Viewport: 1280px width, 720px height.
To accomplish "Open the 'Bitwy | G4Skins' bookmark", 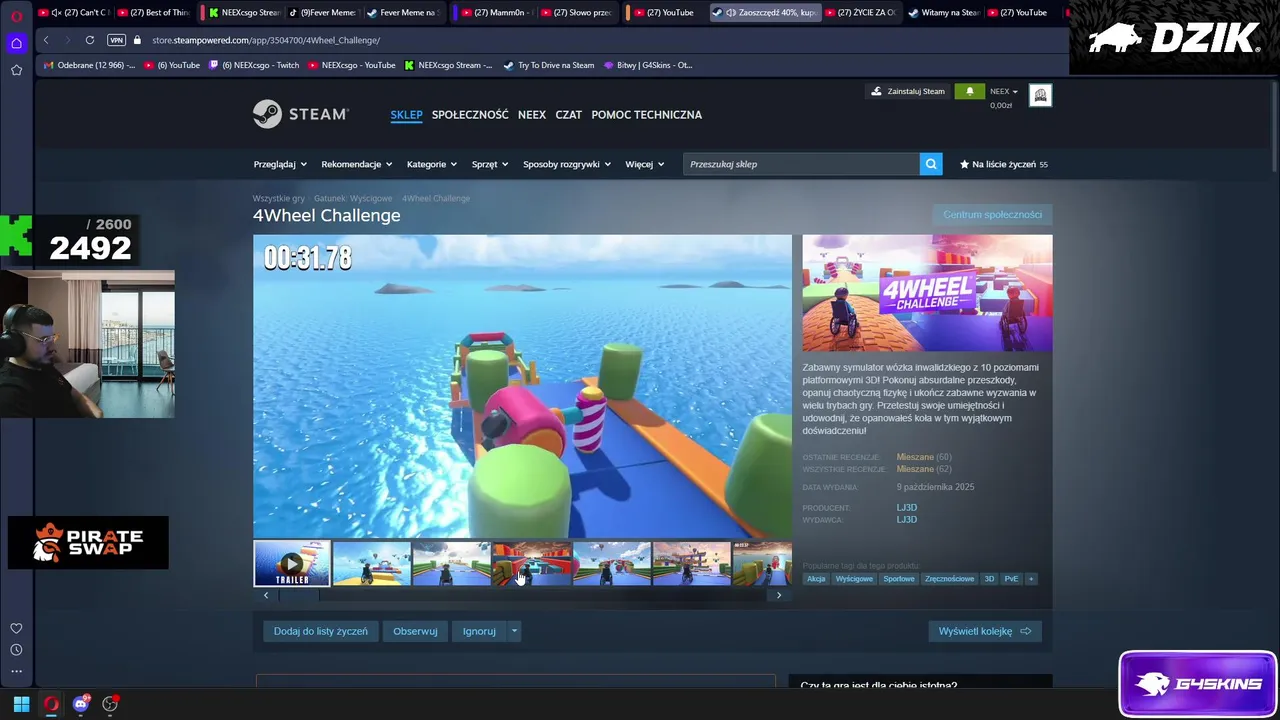I will [648, 65].
